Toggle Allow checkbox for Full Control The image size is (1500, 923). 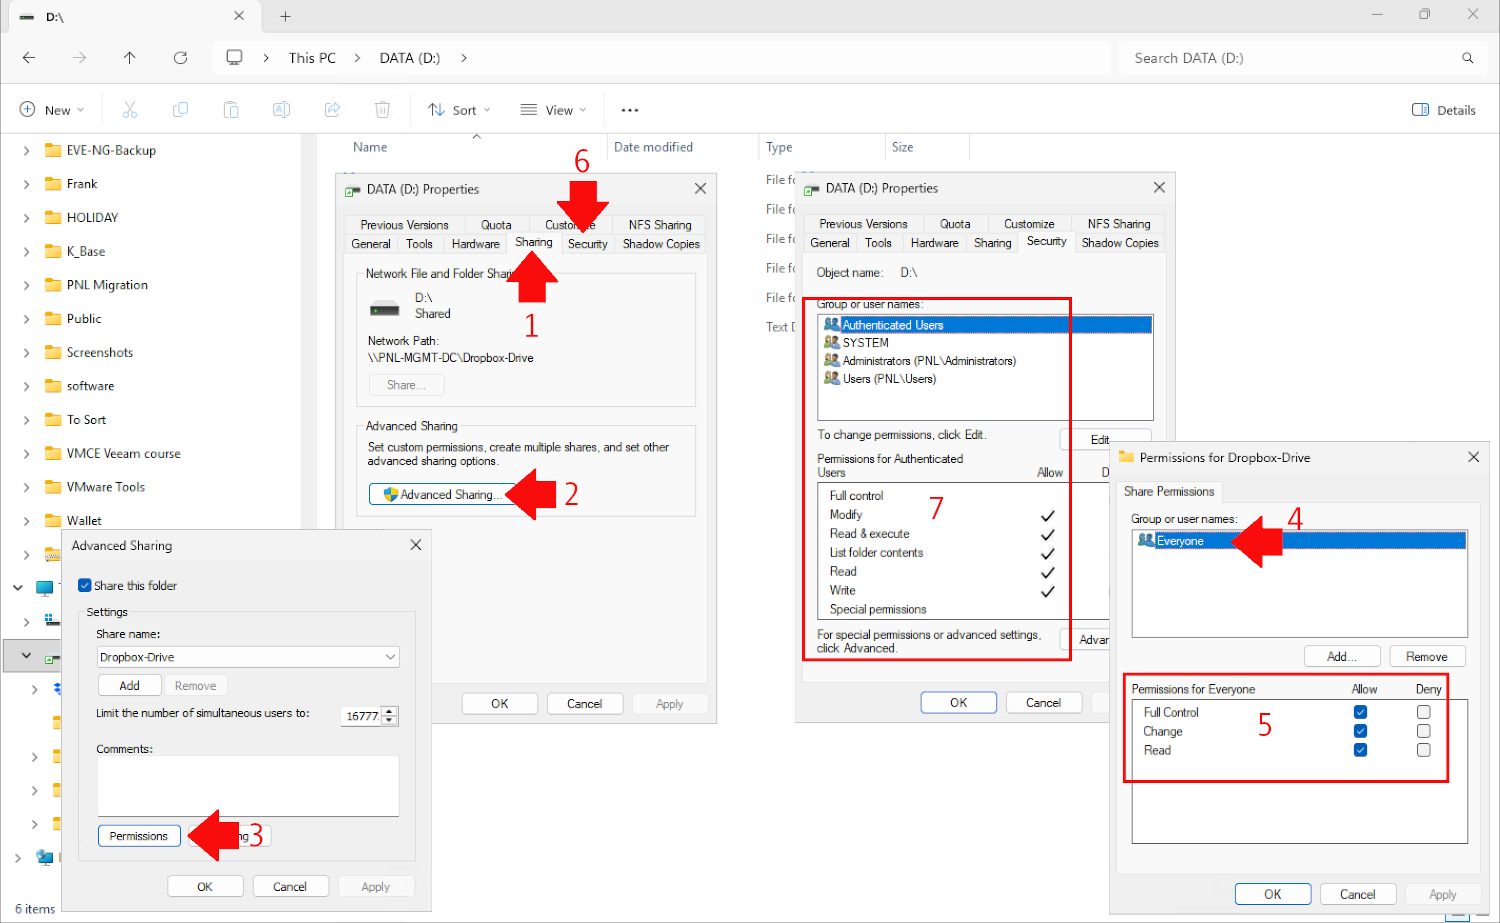coord(1360,712)
